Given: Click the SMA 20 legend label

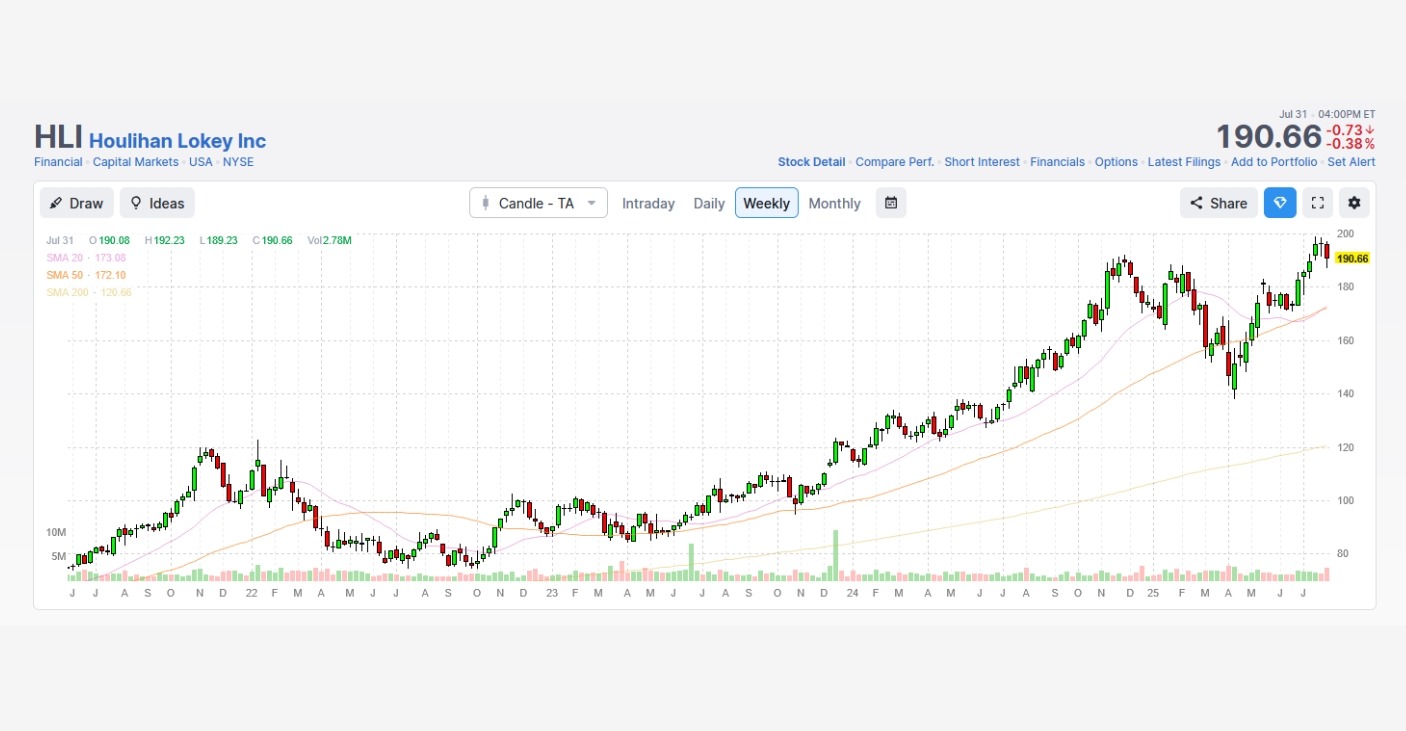Looking at the screenshot, I should 86,258.
